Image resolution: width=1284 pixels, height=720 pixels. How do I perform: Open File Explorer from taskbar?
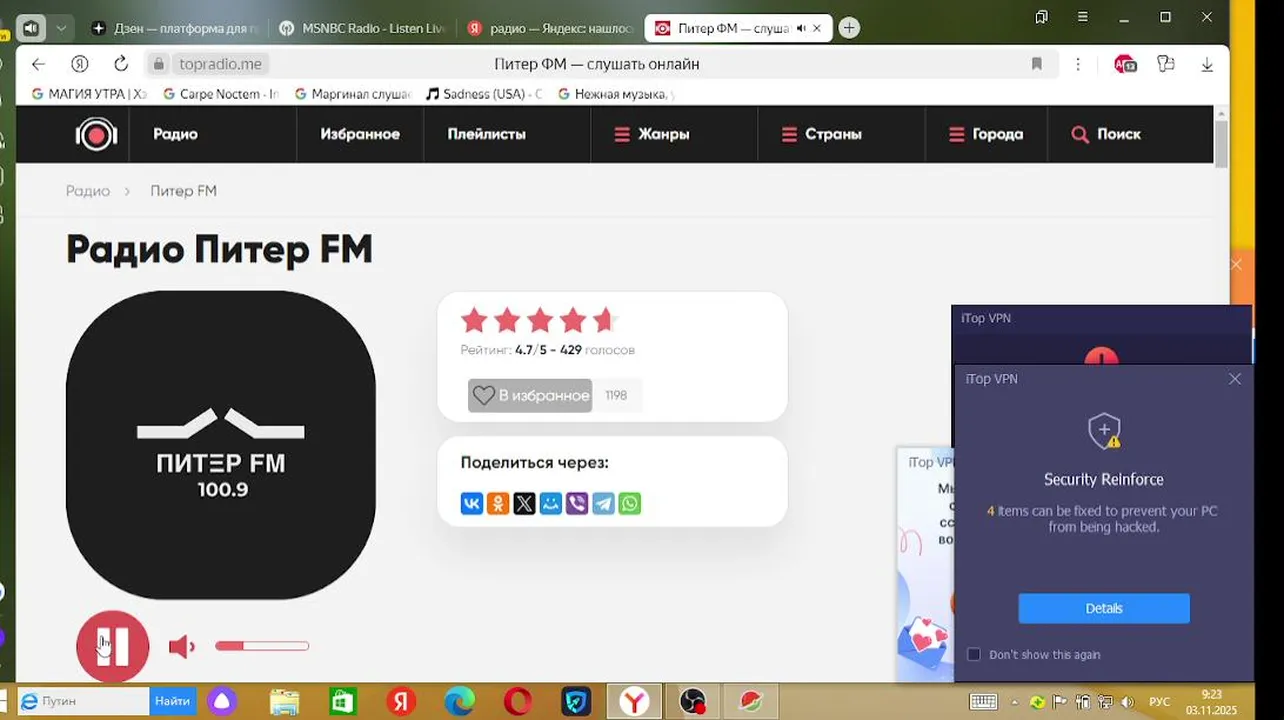click(x=284, y=702)
